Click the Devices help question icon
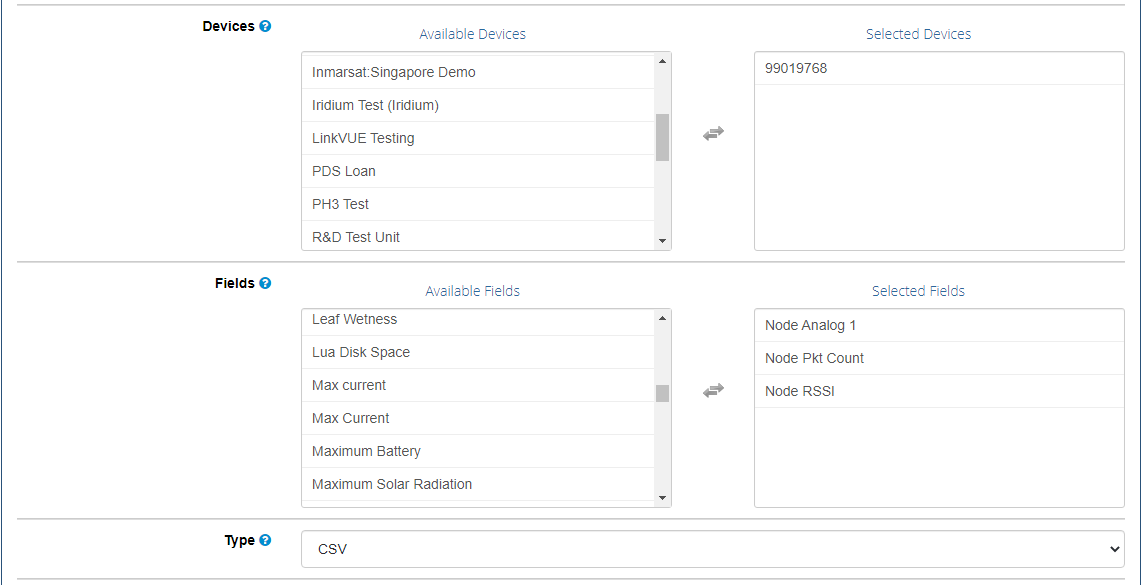This screenshot has height=585, width=1144. click(266, 26)
